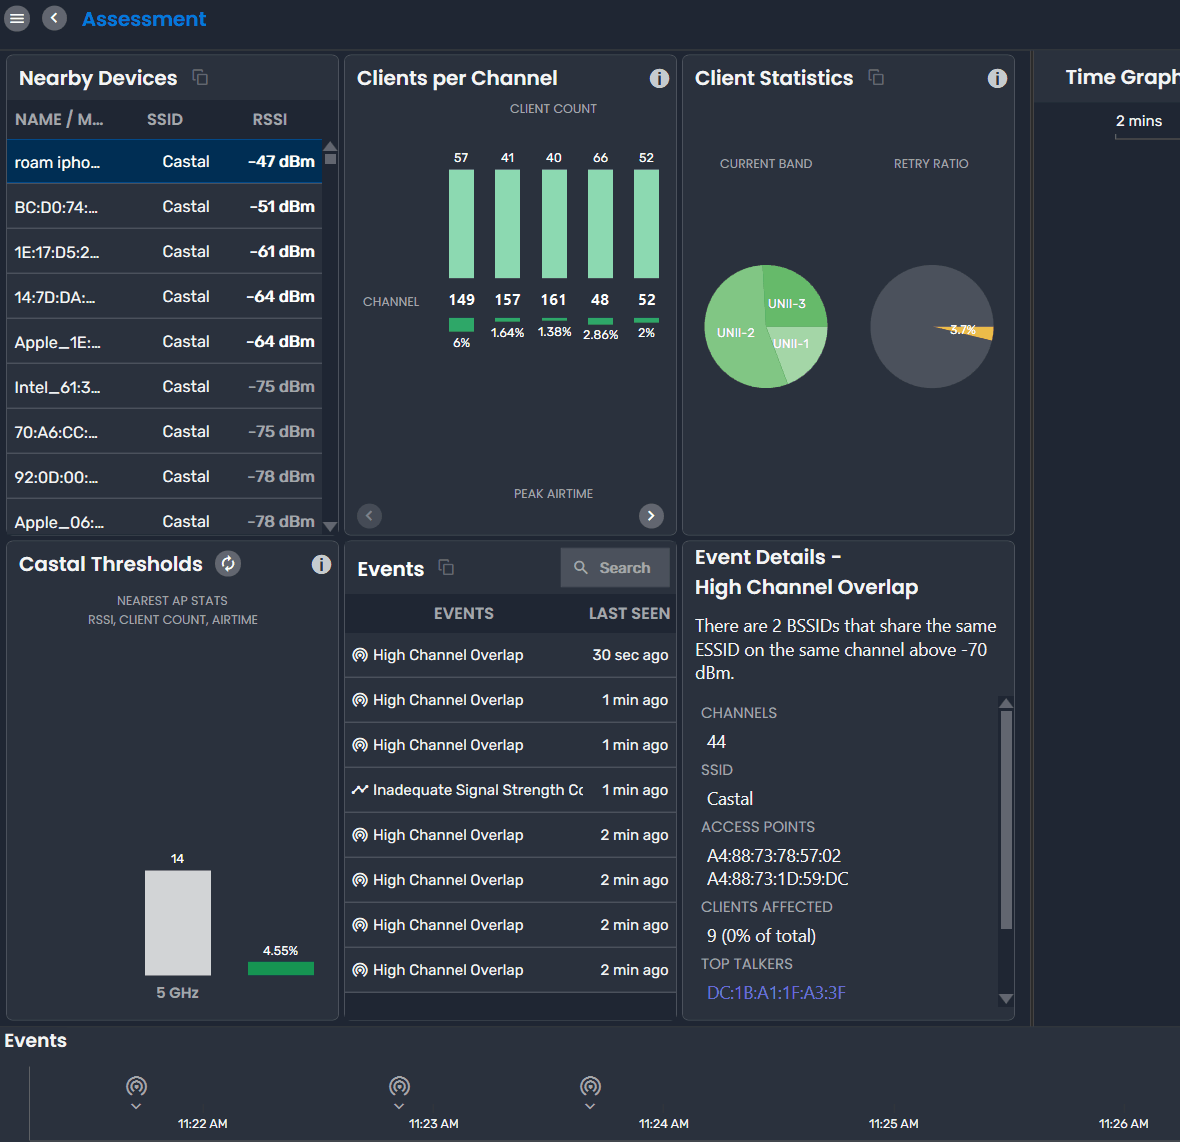Copy the Events list
This screenshot has width=1180, height=1142.
(x=446, y=568)
